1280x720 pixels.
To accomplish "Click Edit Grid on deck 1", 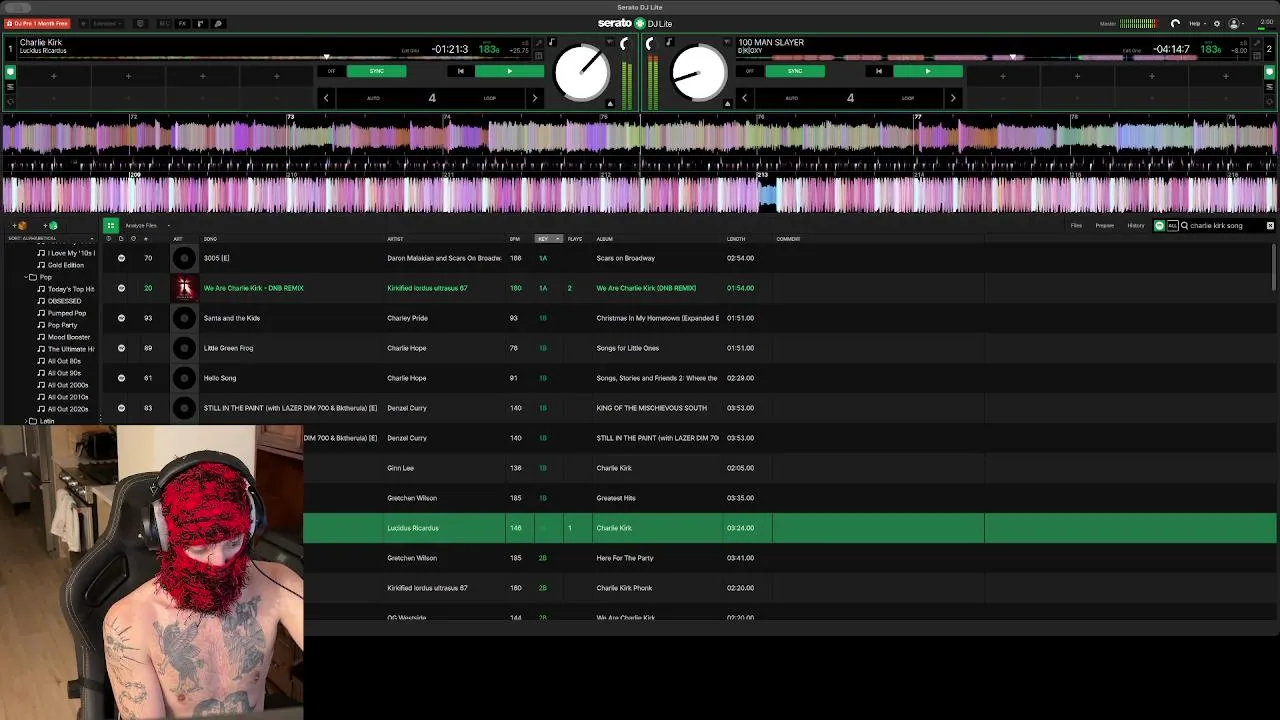I will point(410,50).
